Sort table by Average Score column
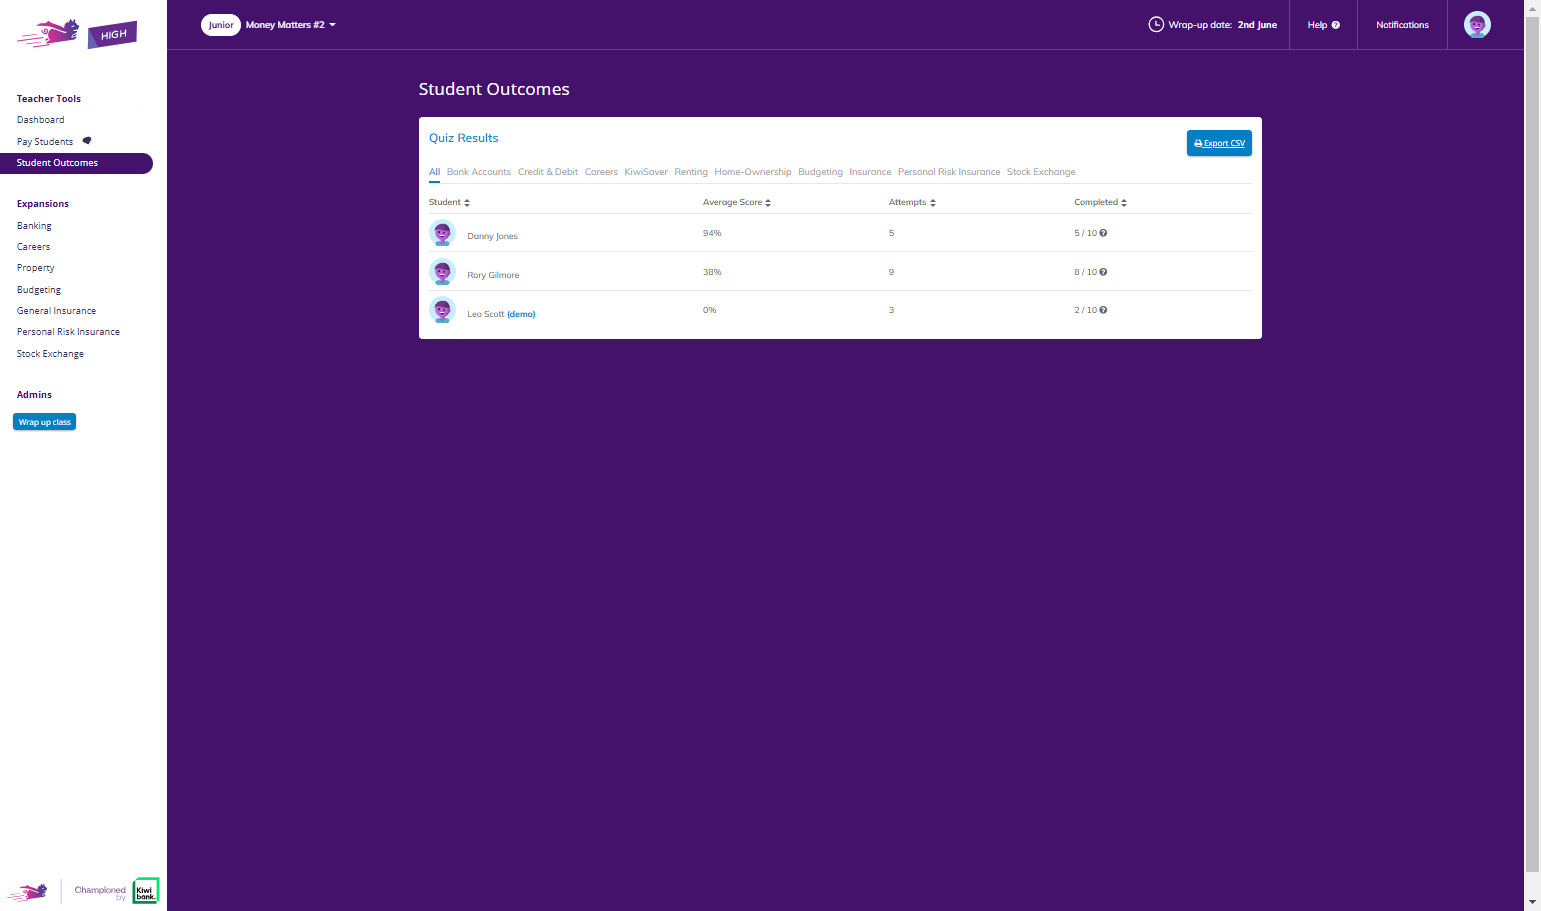 pyautogui.click(x=737, y=202)
